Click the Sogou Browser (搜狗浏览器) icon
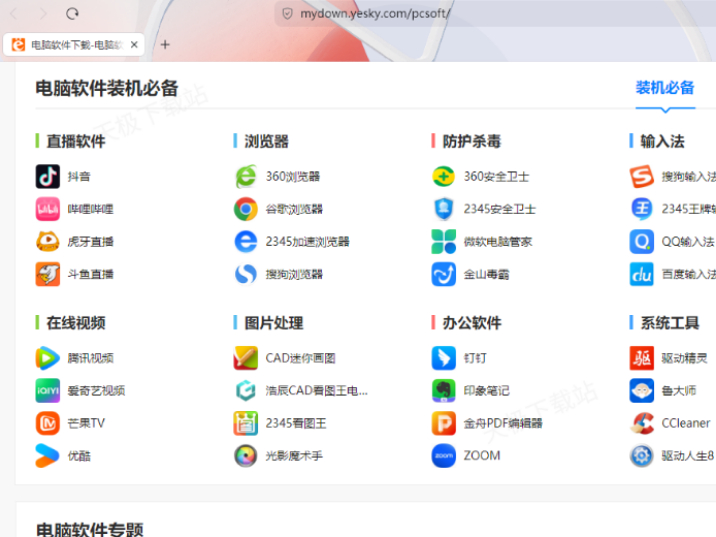The height and width of the screenshot is (537, 716). point(246,274)
